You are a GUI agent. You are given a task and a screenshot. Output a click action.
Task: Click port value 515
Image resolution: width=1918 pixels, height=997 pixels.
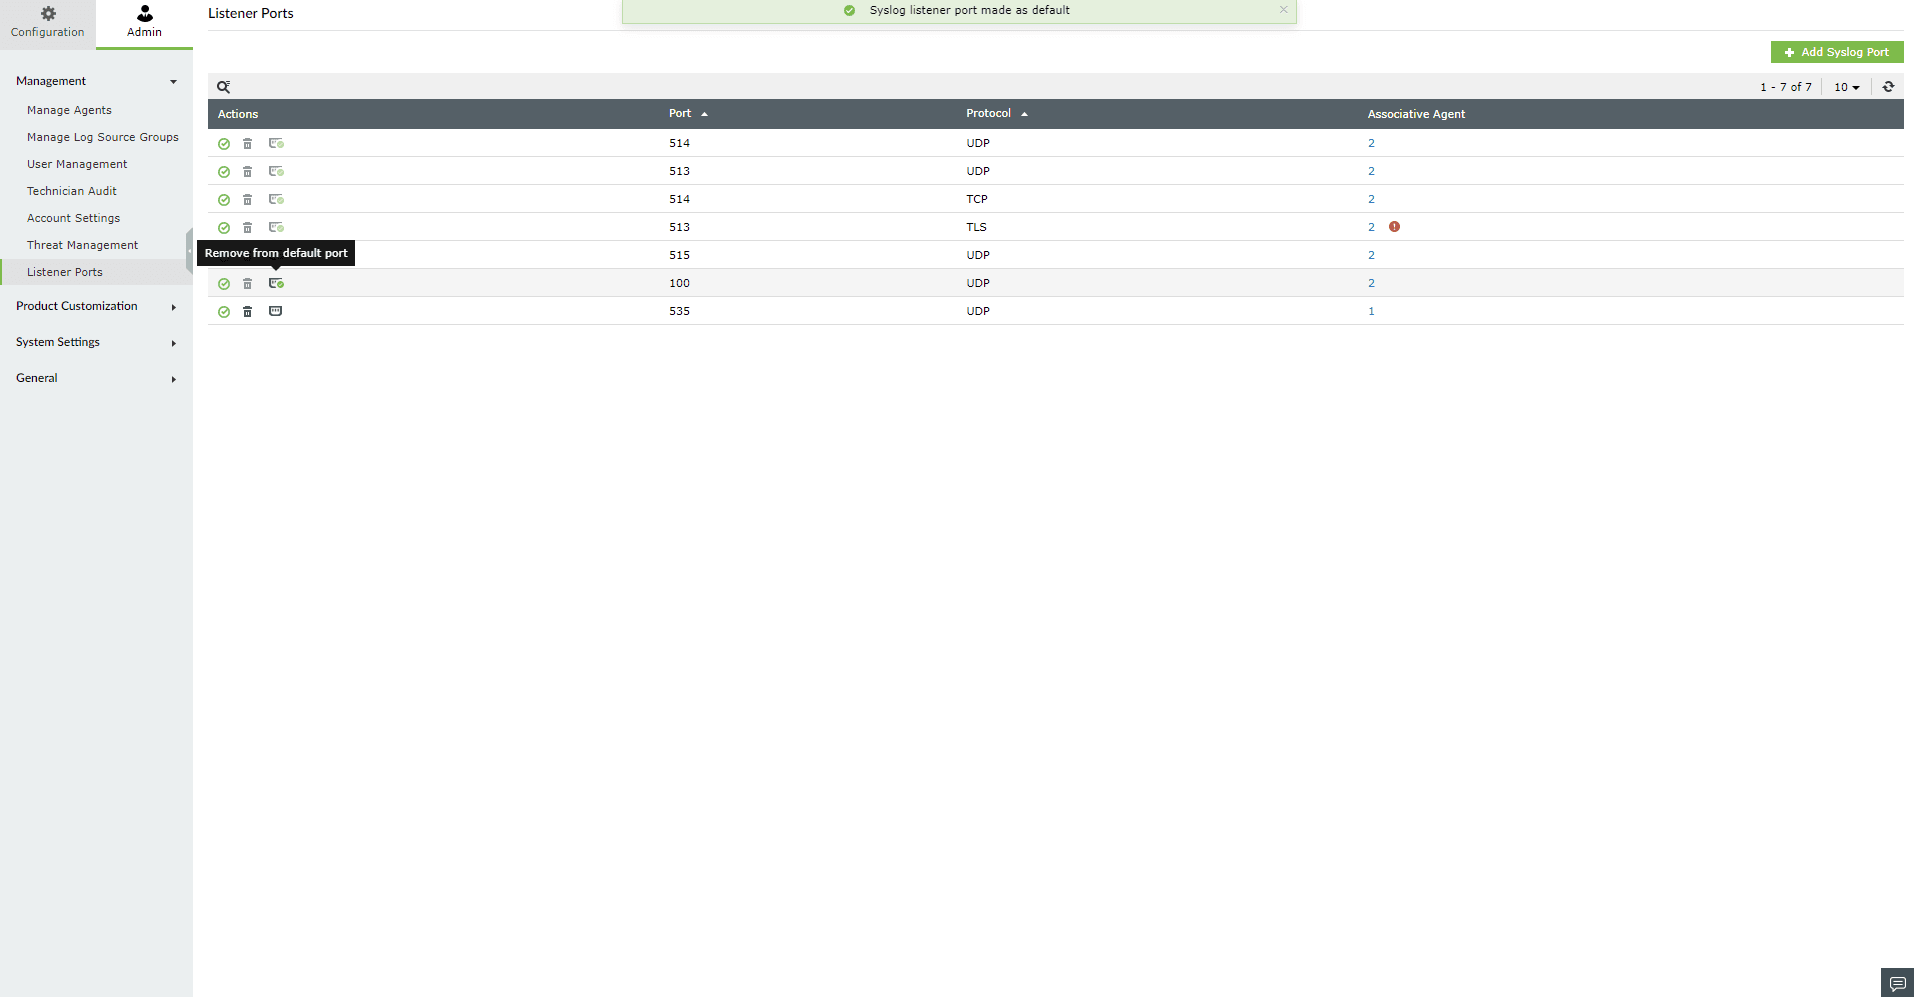coord(679,255)
